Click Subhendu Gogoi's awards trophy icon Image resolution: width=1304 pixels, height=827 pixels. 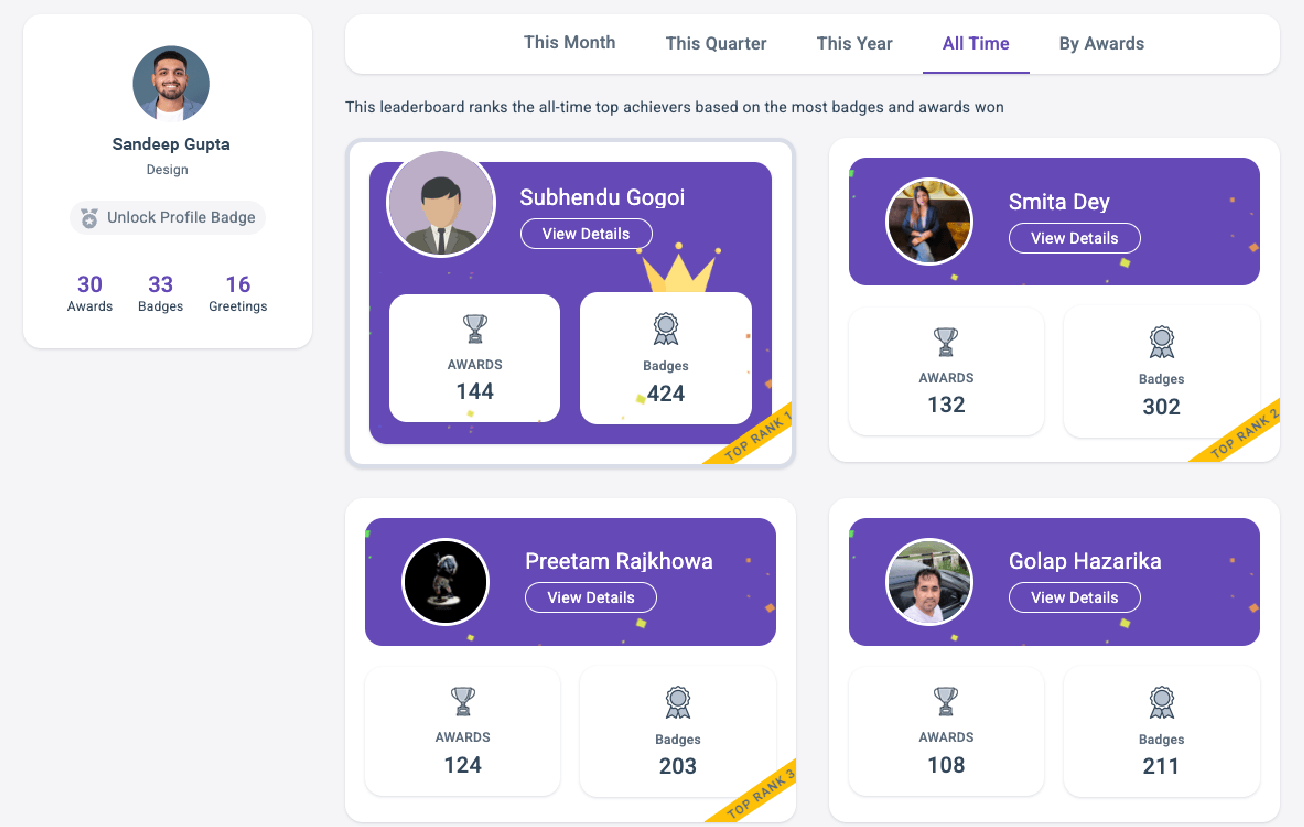[474, 329]
